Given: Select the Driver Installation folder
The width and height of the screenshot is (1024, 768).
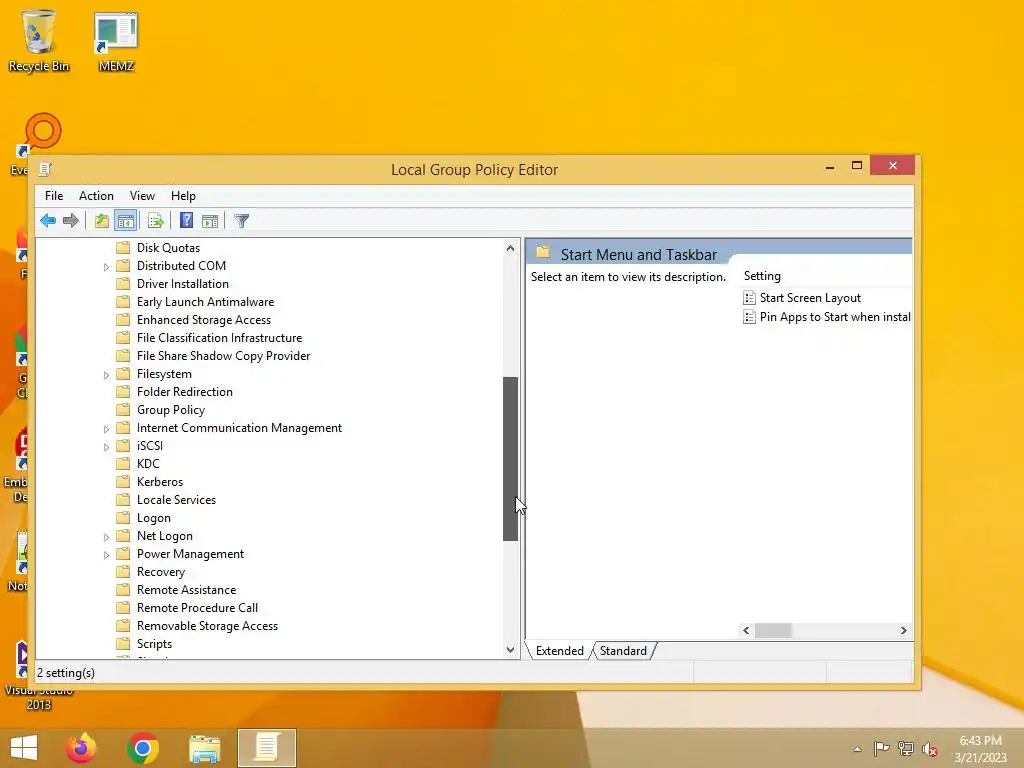Looking at the screenshot, I should click(x=182, y=284).
